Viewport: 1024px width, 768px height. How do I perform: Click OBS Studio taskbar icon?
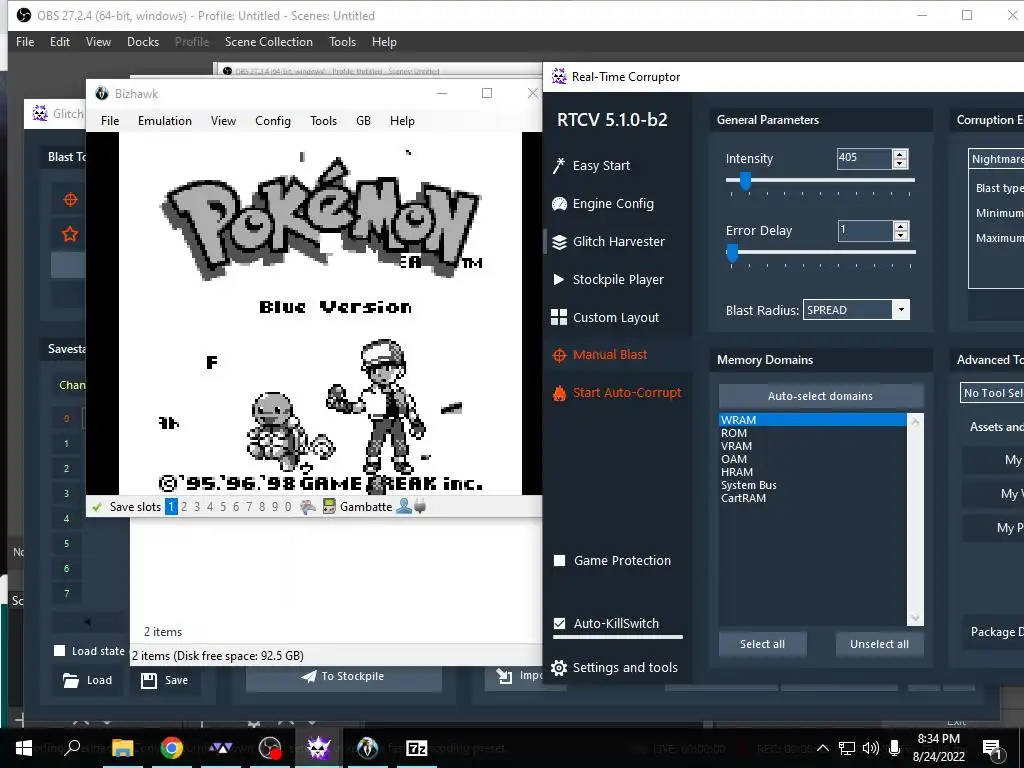pyautogui.click(x=270, y=748)
